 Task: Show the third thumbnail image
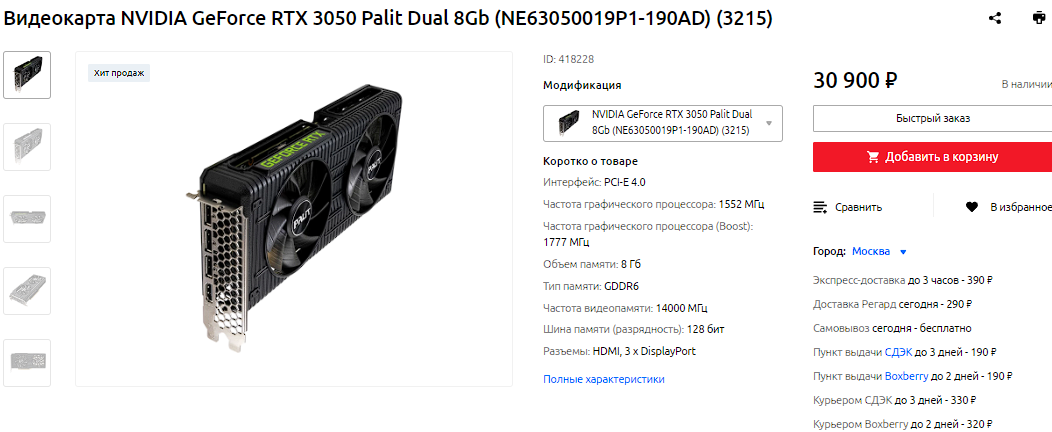27,219
